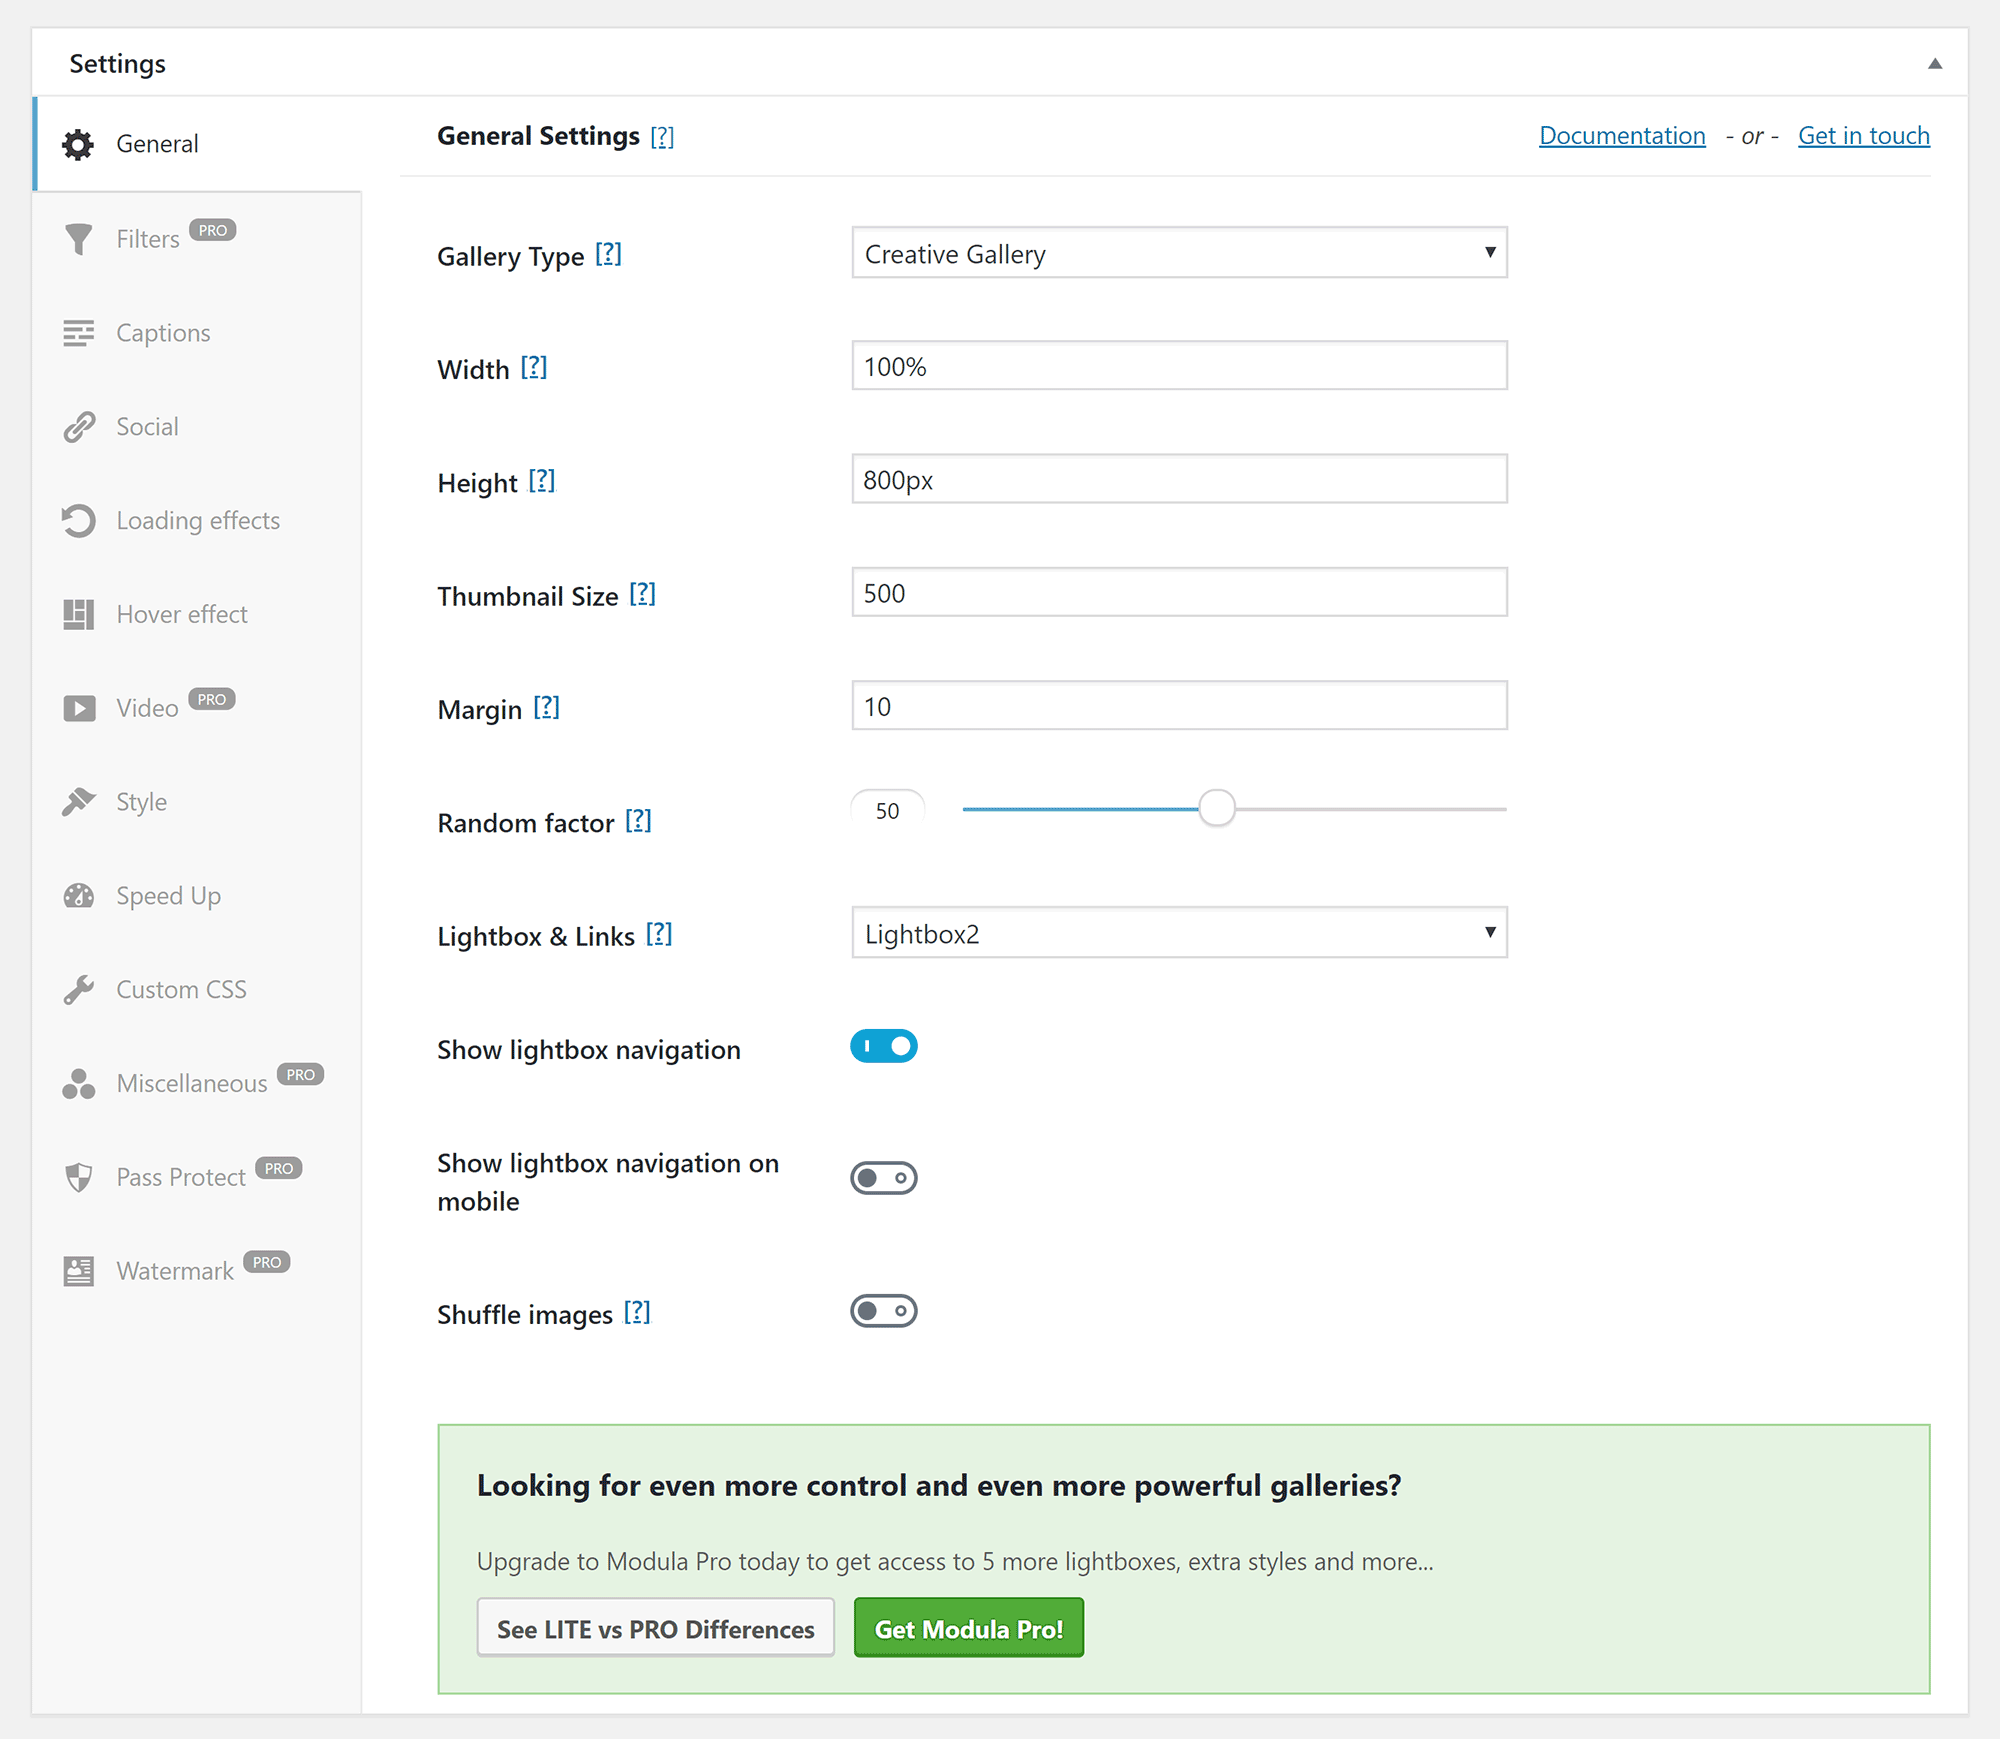
Task: Switch to the General tab
Action: pyautogui.click(x=198, y=144)
